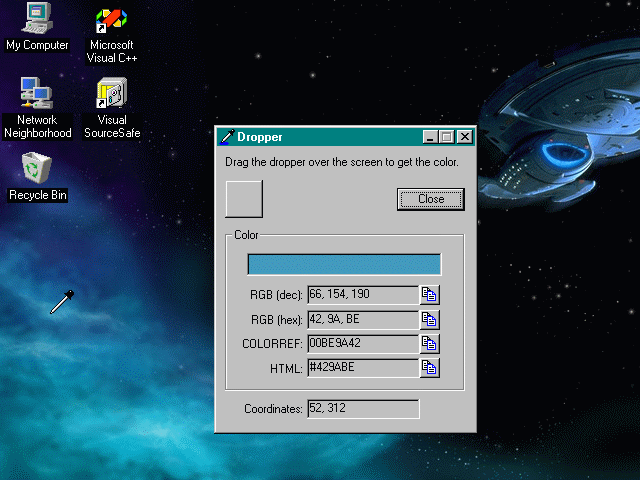Click the HTML field showing #429ABE
The image size is (640, 480).
(363, 368)
